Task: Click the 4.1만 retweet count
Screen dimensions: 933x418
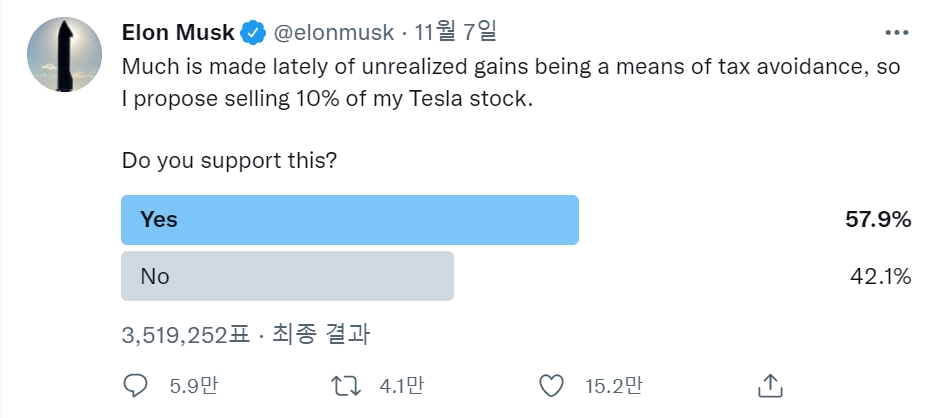Action: 402,386
